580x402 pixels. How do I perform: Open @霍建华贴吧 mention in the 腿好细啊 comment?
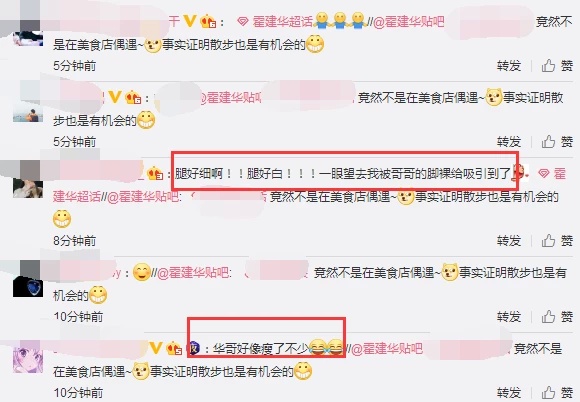click(x=143, y=197)
